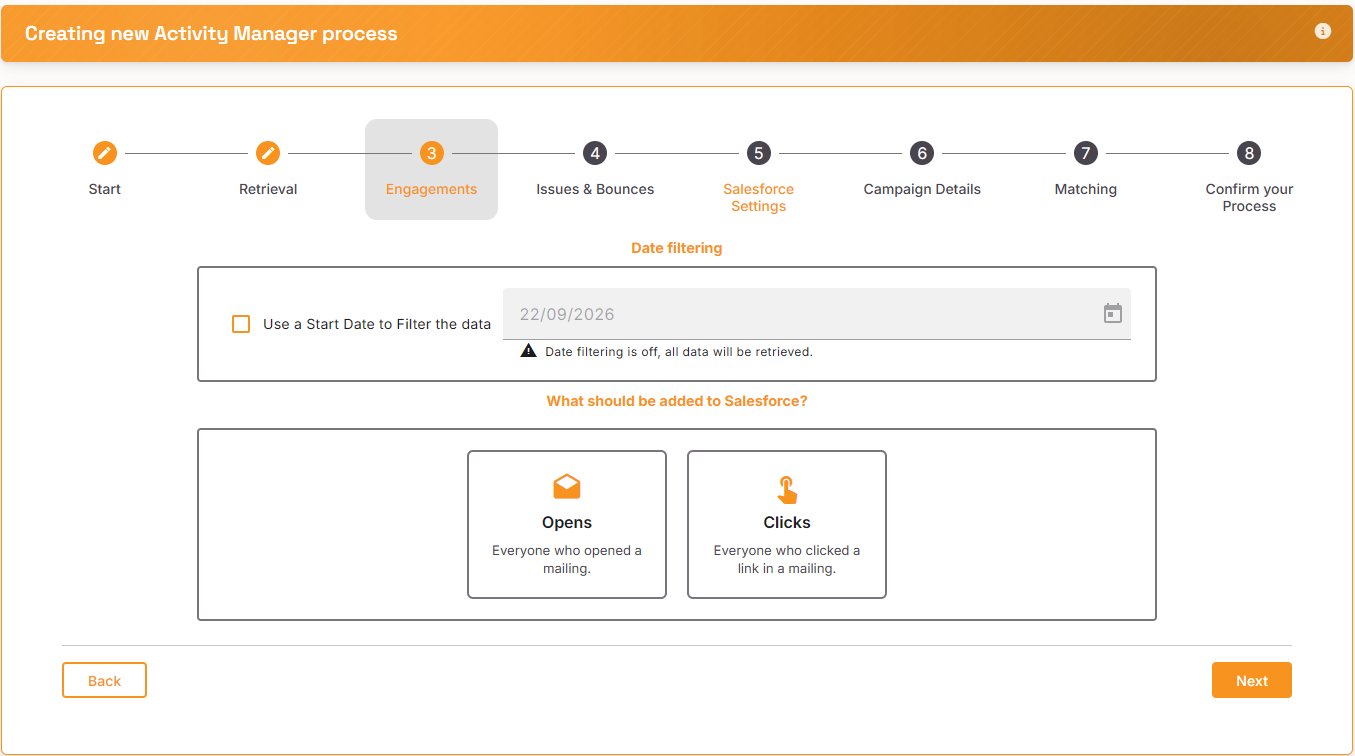Enable Use a Start Date checkbox

241,324
